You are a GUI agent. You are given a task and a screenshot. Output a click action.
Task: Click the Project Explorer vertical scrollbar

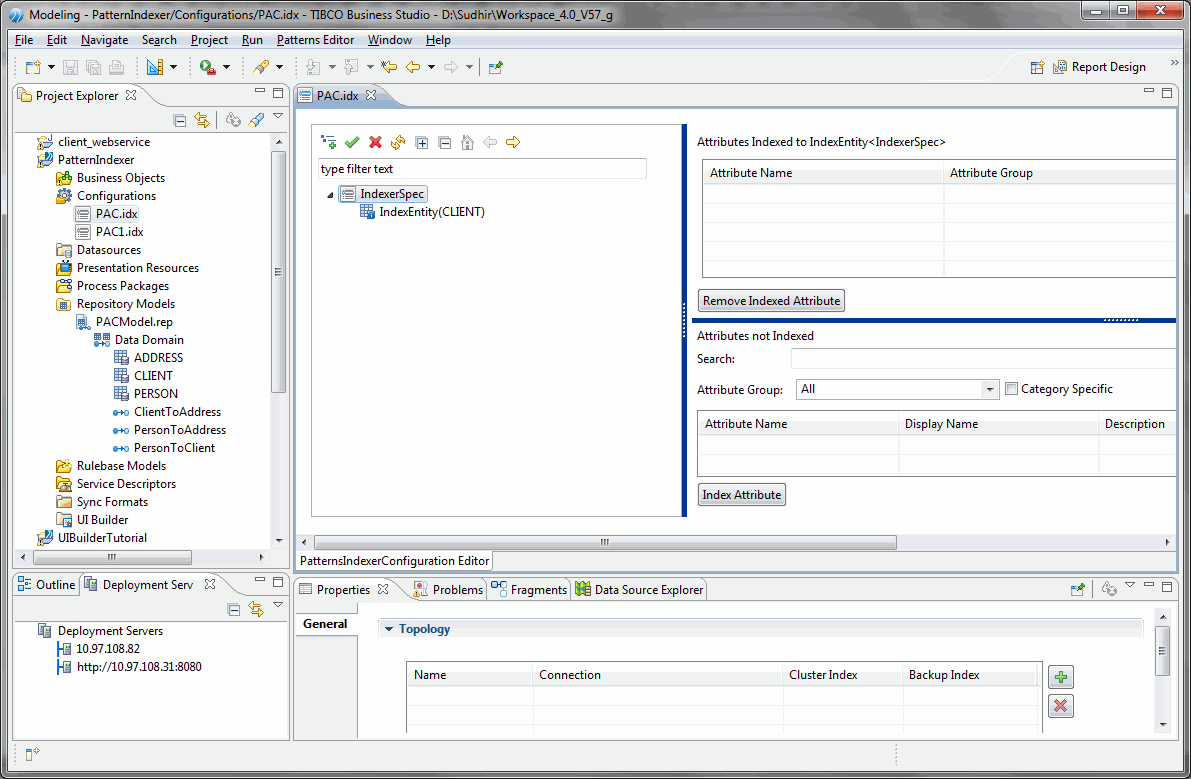[x=279, y=271]
